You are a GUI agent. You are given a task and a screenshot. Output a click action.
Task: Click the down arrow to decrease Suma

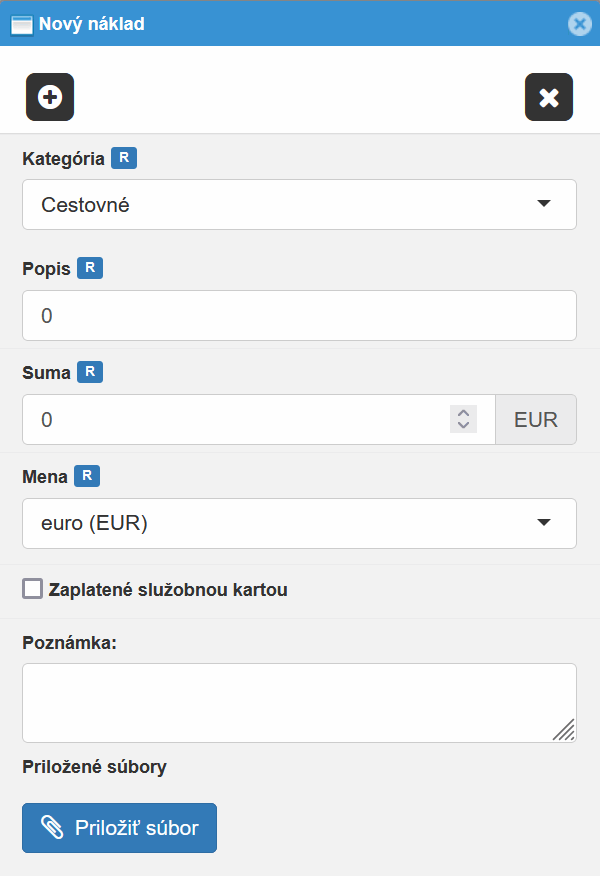click(463, 426)
